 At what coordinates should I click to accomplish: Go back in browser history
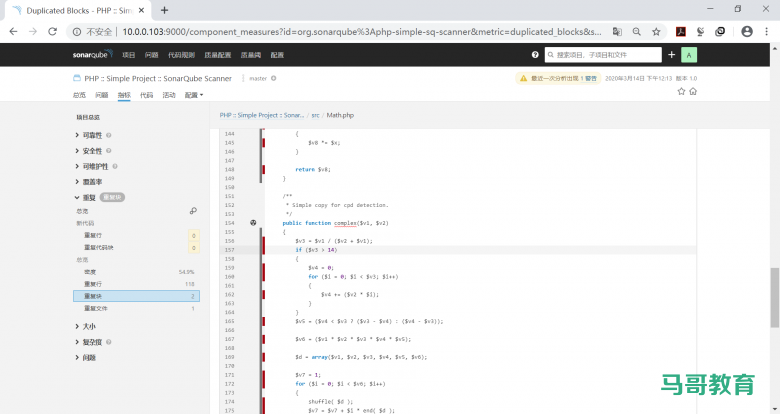13,31
